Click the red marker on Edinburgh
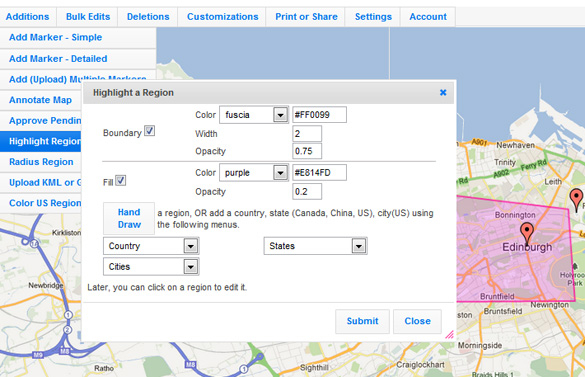This screenshot has height=377, width=585. pyautogui.click(x=527, y=233)
